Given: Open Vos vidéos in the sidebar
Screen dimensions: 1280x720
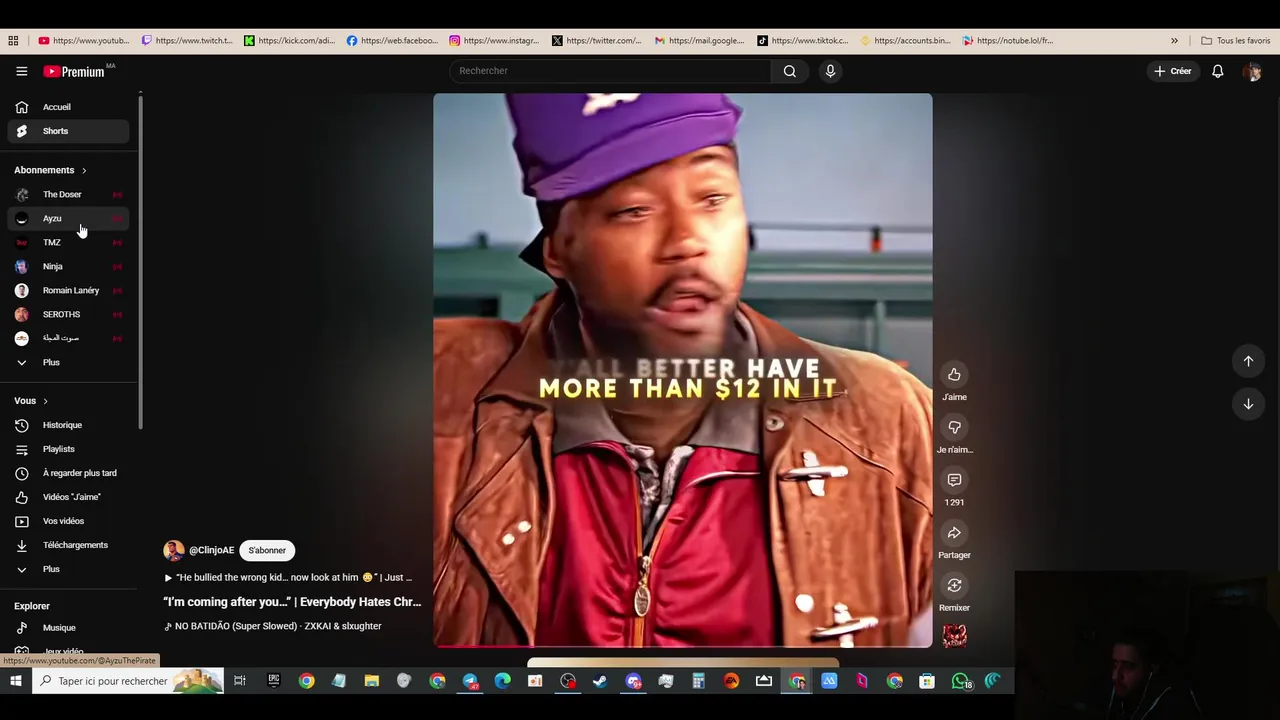Looking at the screenshot, I should tap(68, 521).
